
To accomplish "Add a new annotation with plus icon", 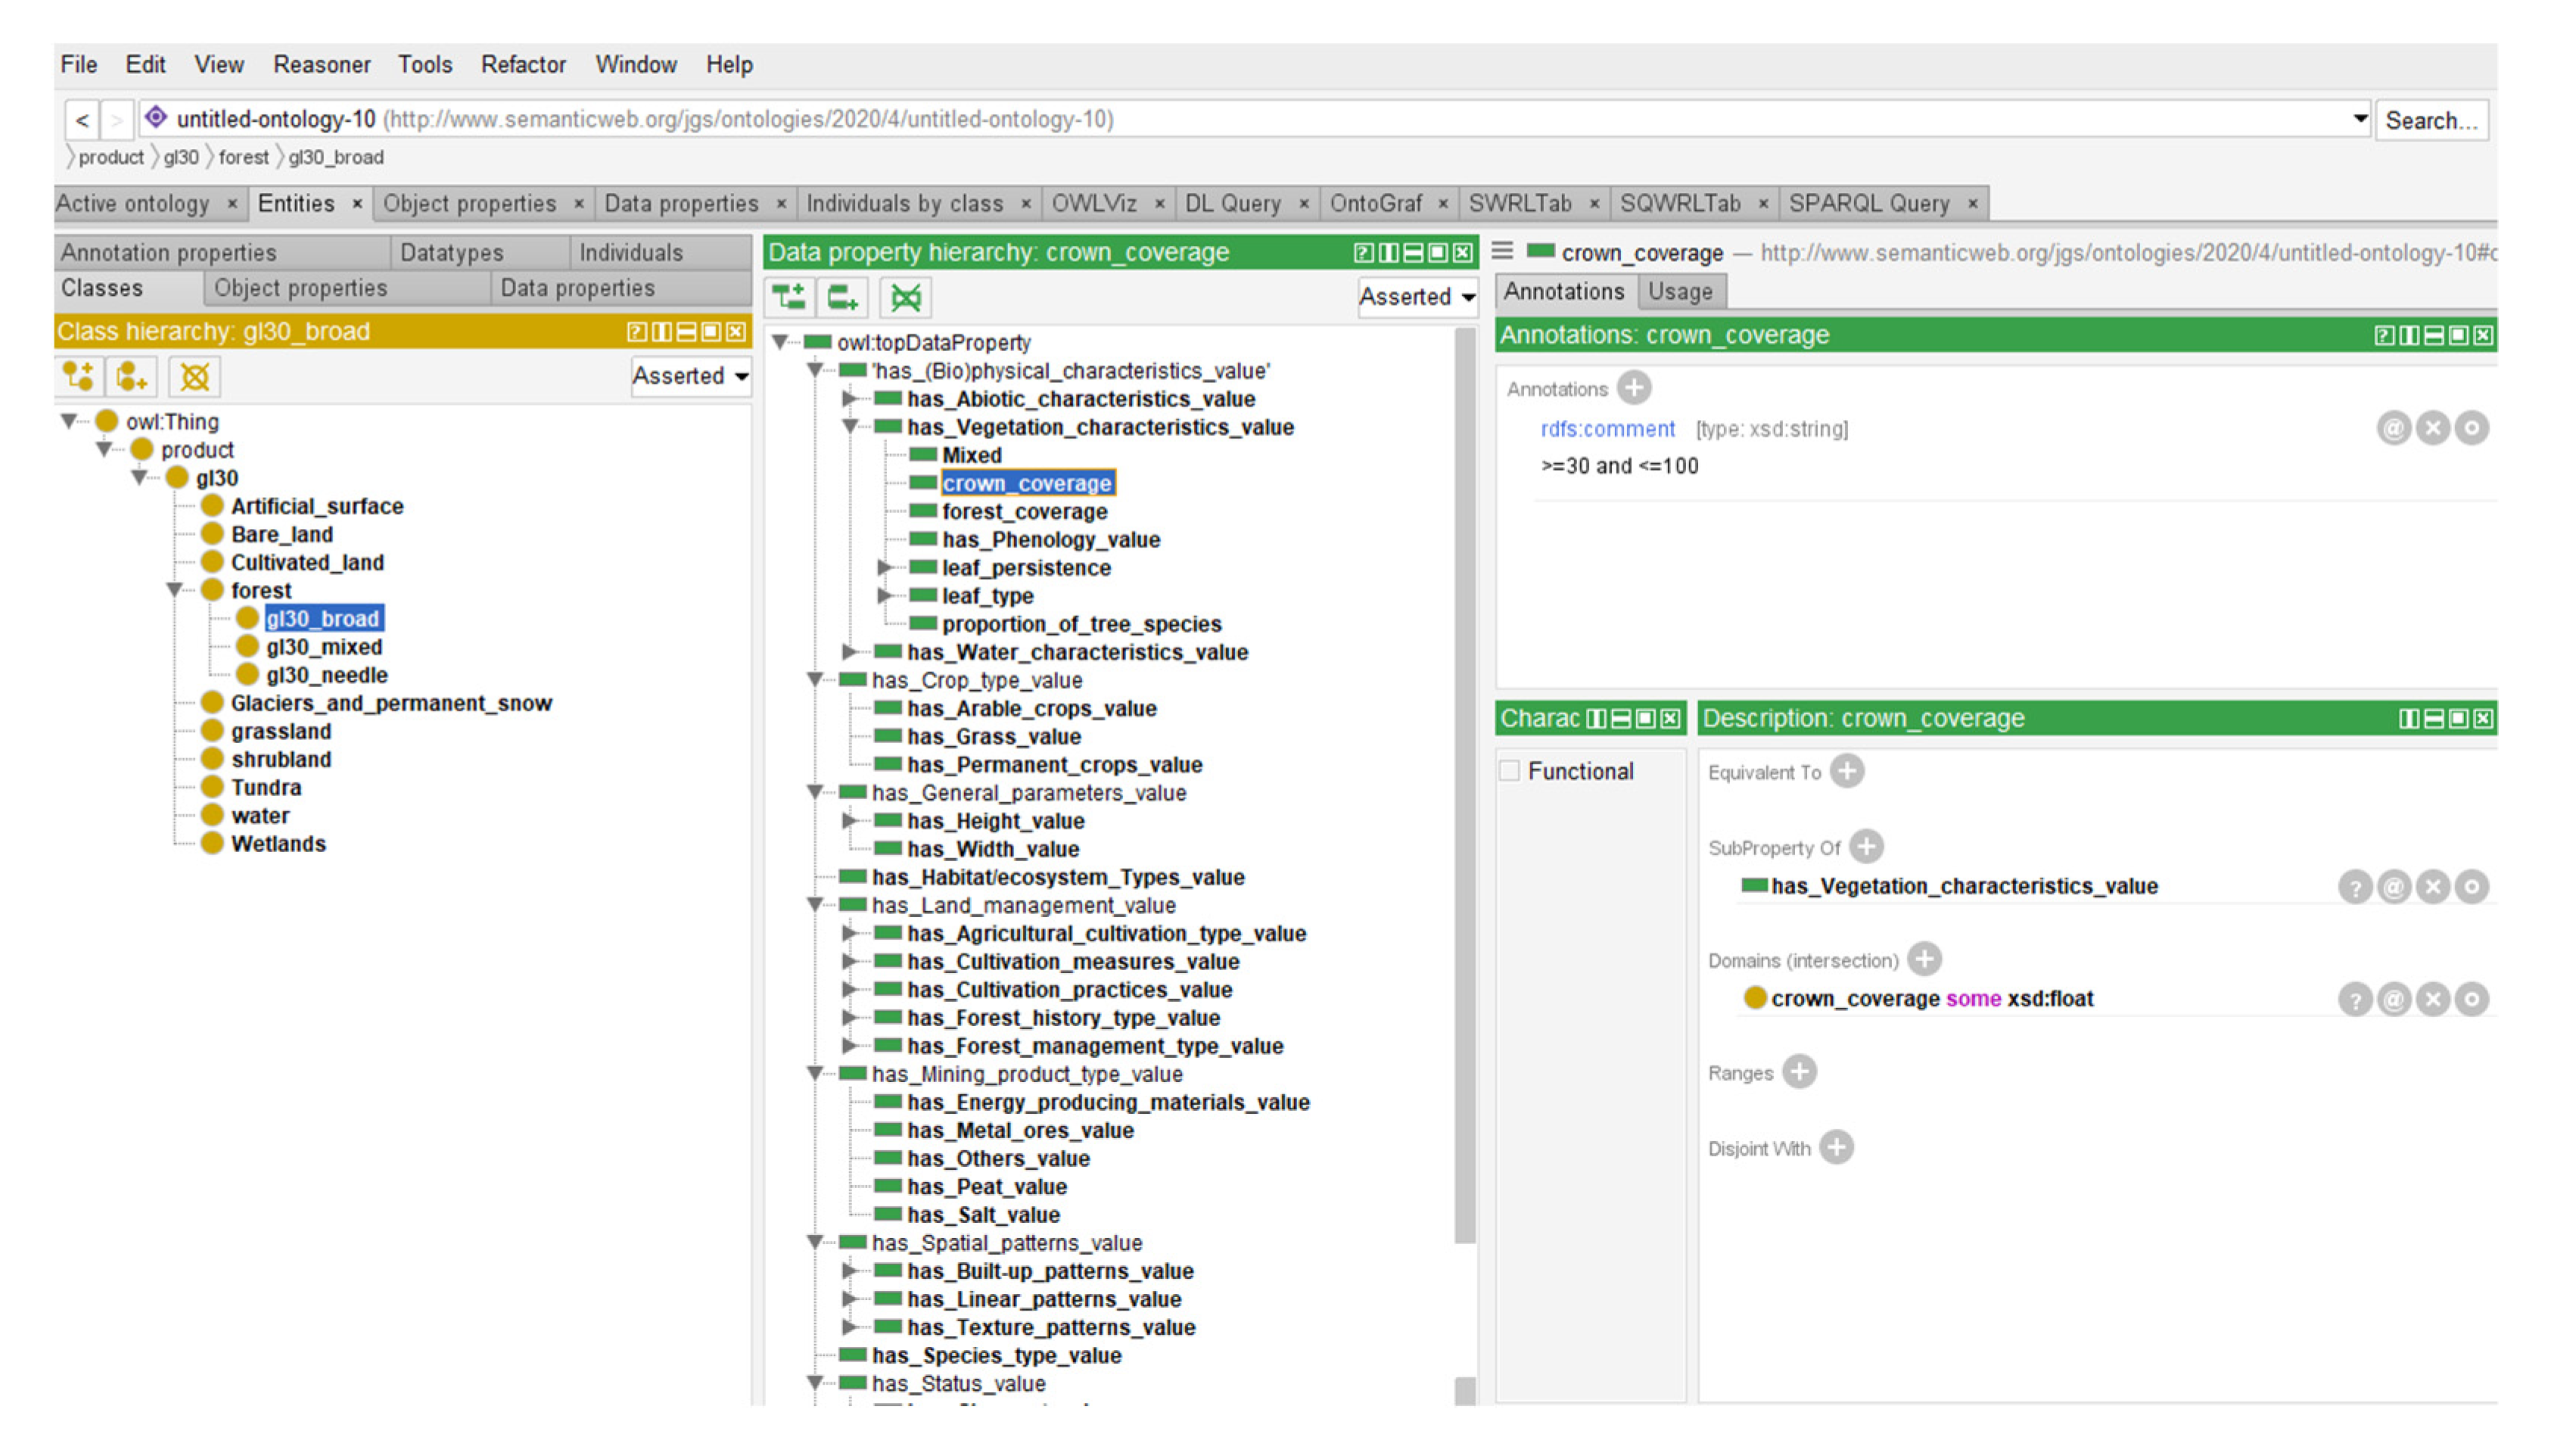I will coord(1634,388).
